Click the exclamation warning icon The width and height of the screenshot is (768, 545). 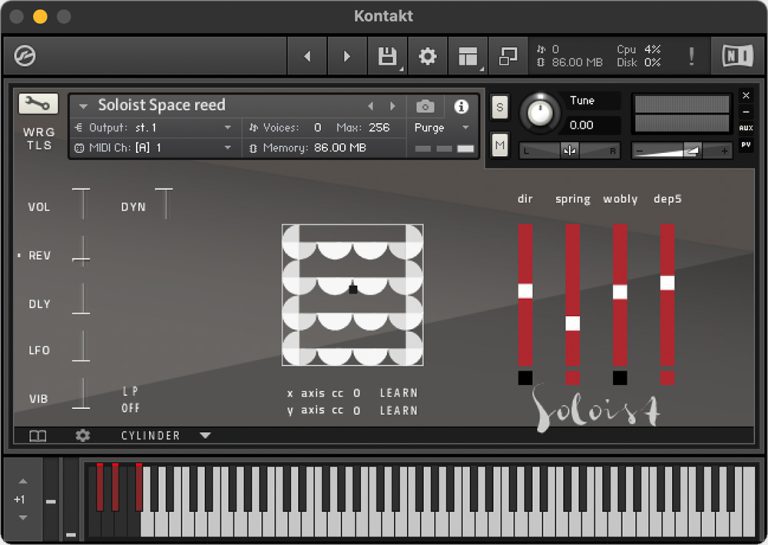[x=691, y=57]
